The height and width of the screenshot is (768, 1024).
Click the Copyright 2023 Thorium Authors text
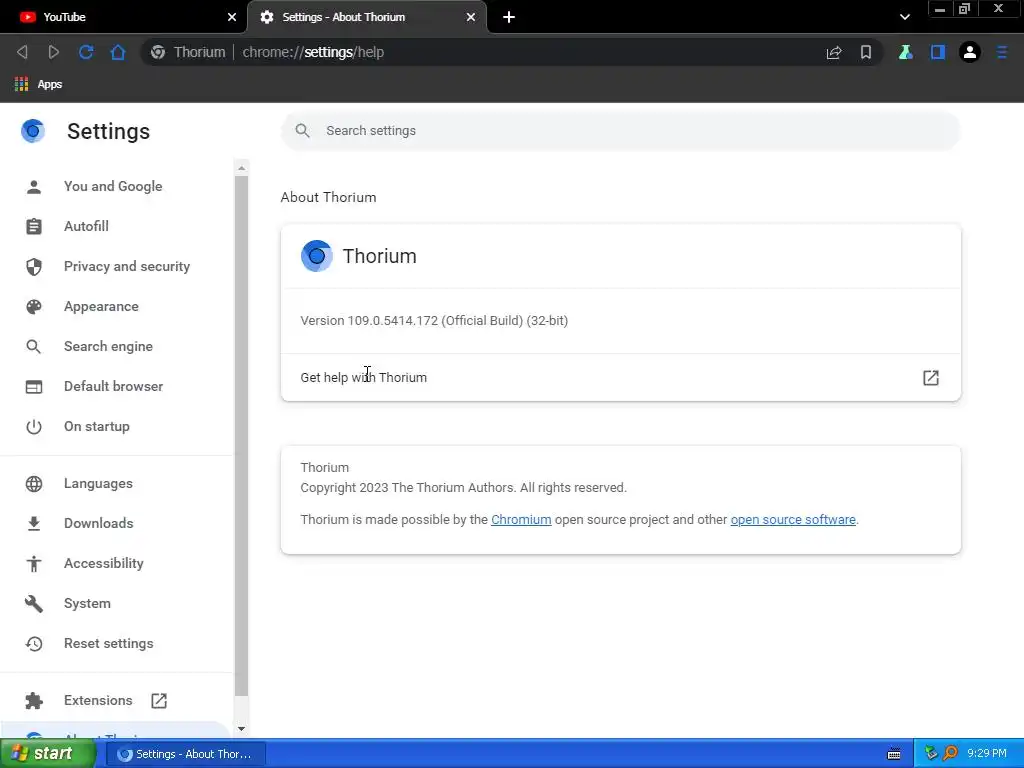click(x=464, y=488)
